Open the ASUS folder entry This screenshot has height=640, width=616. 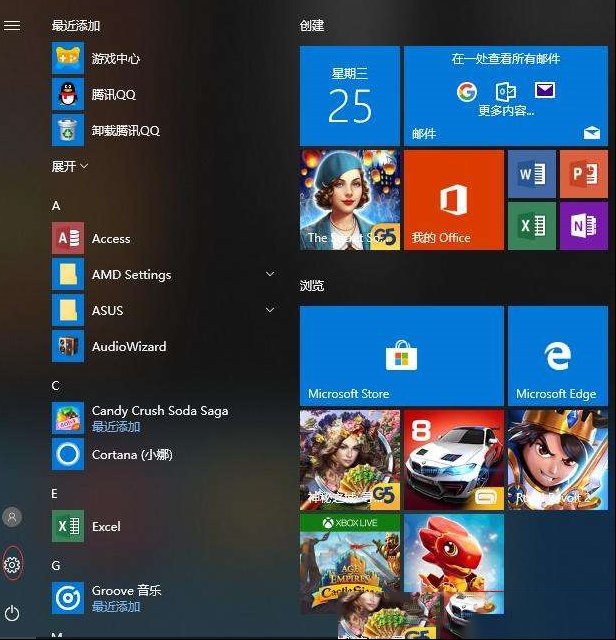[163, 310]
